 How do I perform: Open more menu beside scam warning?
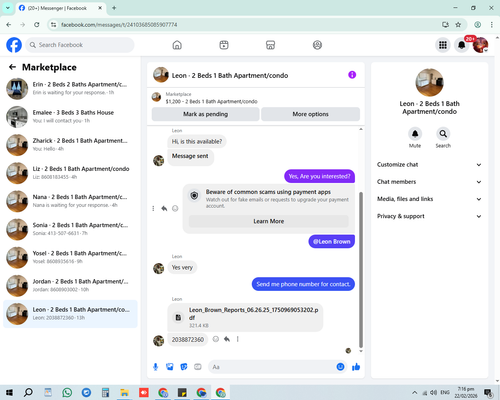[153, 208]
